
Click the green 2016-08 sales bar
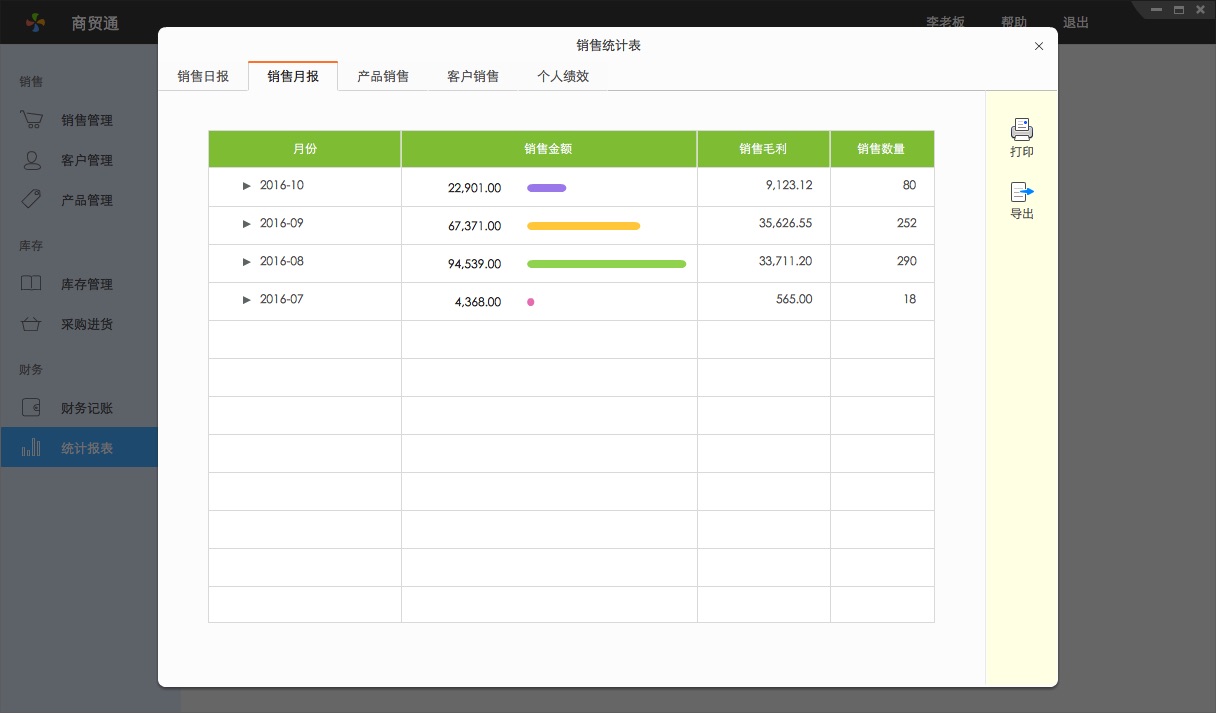tap(606, 264)
